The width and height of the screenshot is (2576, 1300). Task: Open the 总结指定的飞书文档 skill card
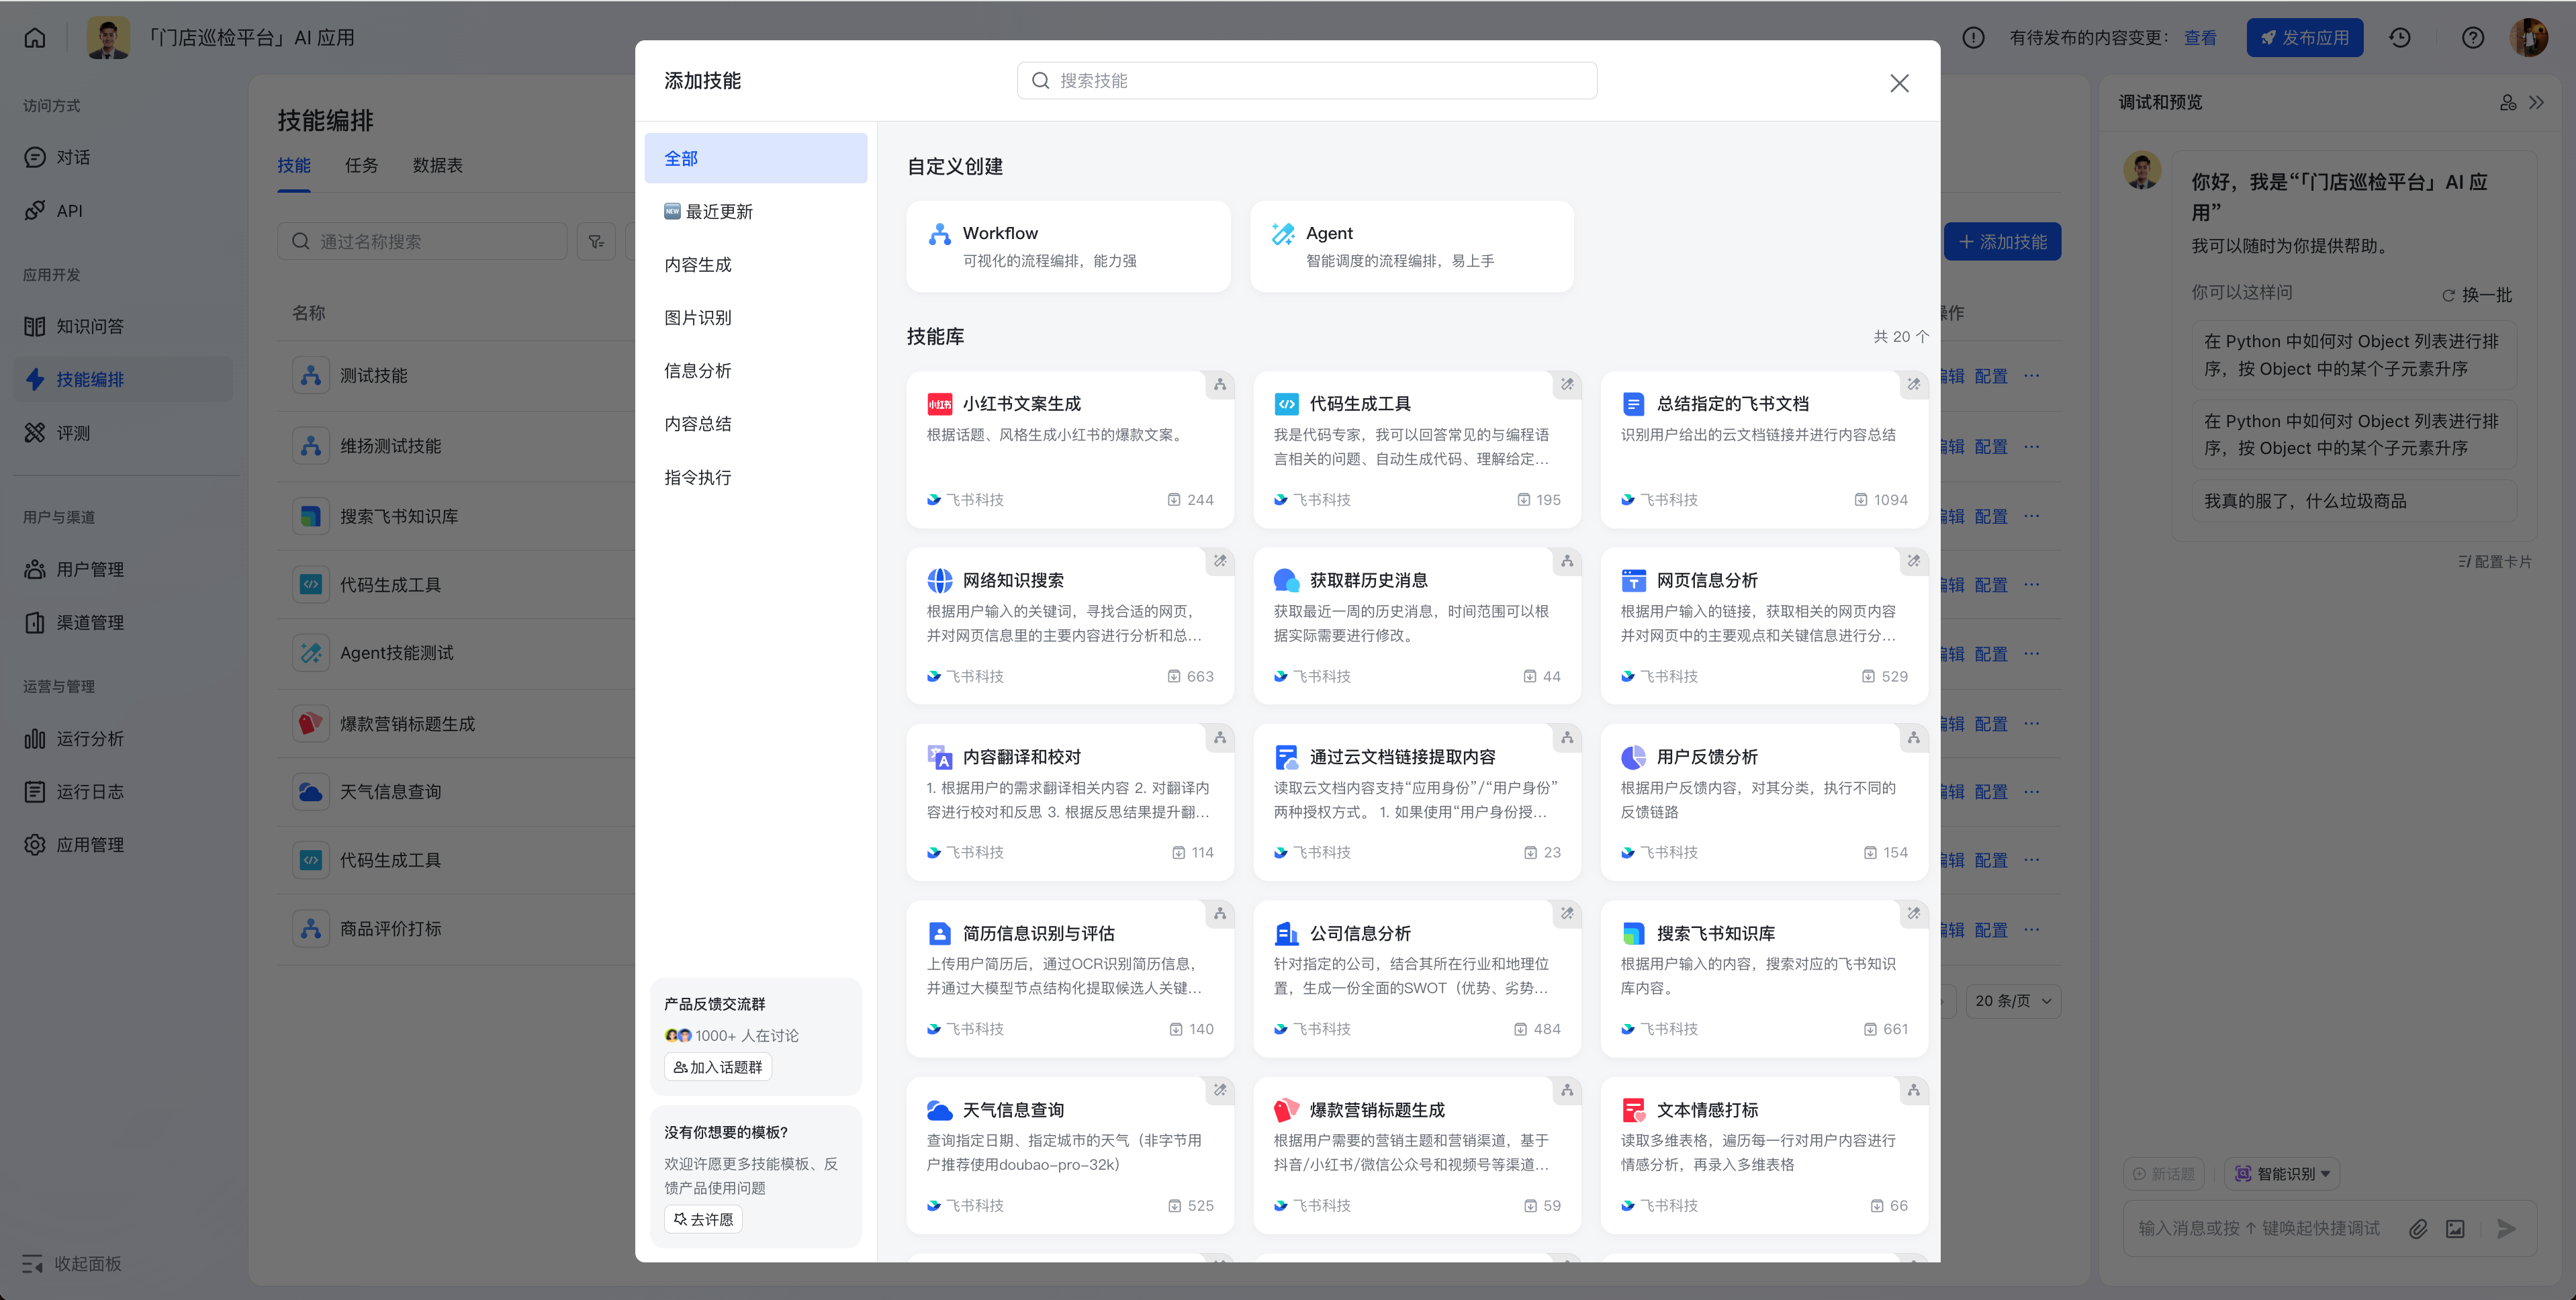1764,450
